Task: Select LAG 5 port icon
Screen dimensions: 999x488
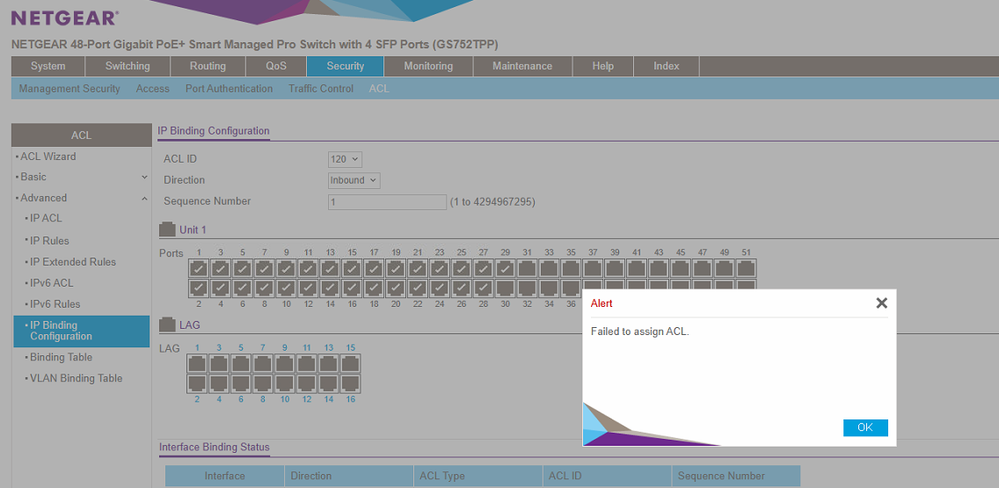Action: click(x=241, y=364)
